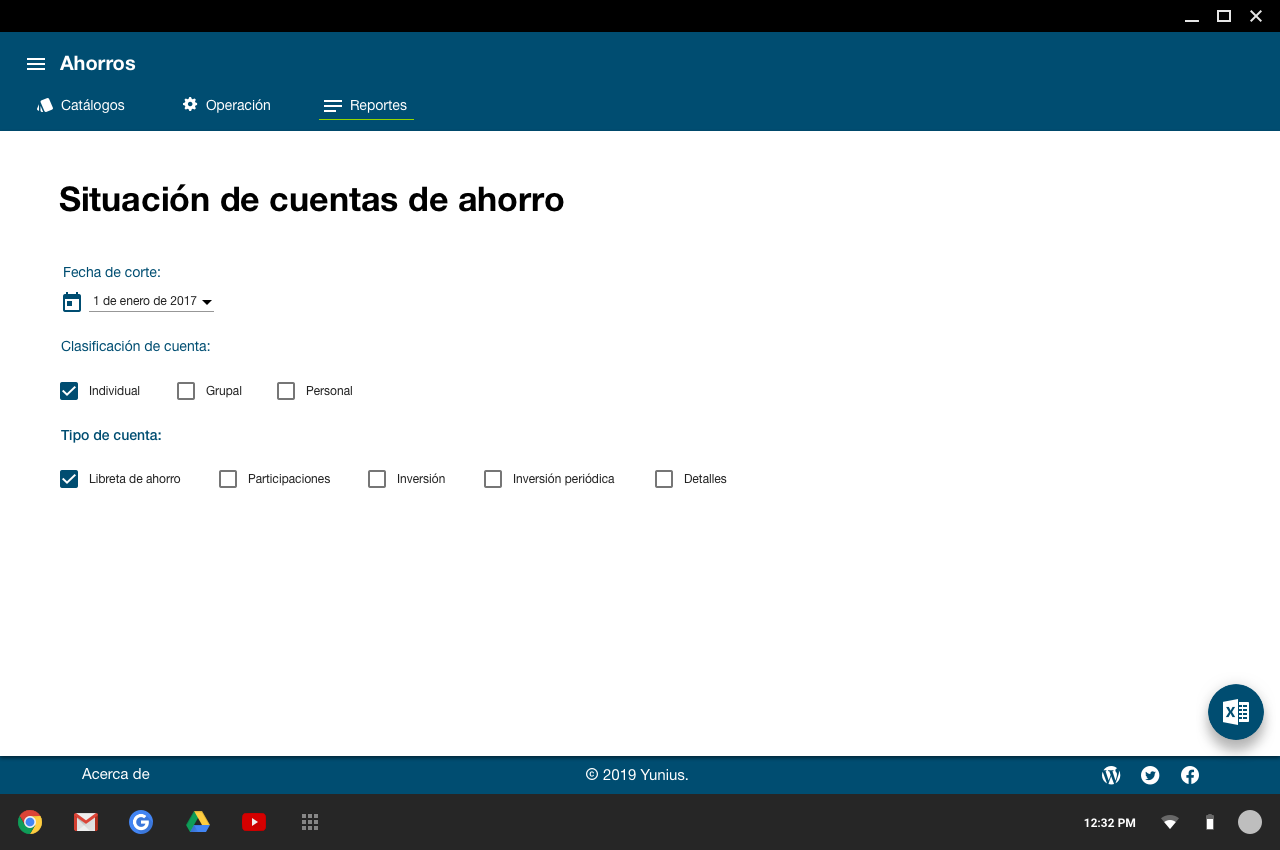The height and width of the screenshot is (850, 1280).
Task: Uncheck the Individual account classification
Action: tap(69, 391)
